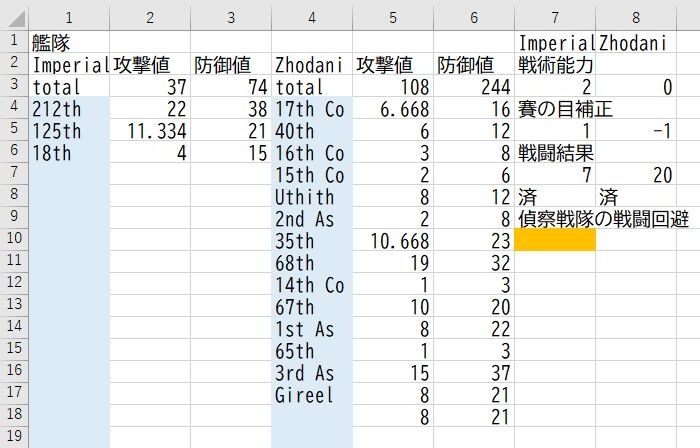
Task: Click the '67th' fleet cell
Action: click(x=312, y=306)
